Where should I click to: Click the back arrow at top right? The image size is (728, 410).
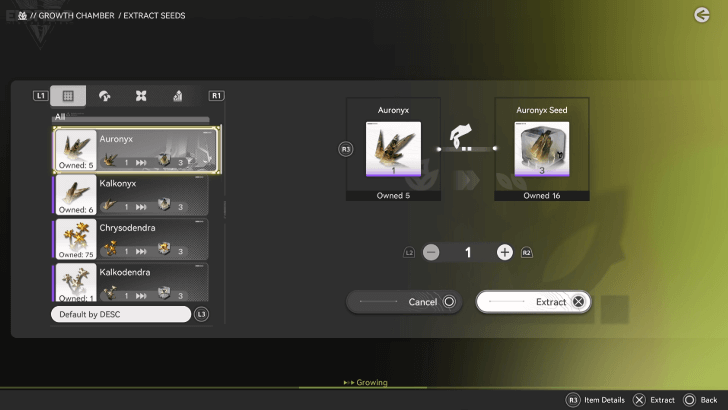[x=702, y=15]
